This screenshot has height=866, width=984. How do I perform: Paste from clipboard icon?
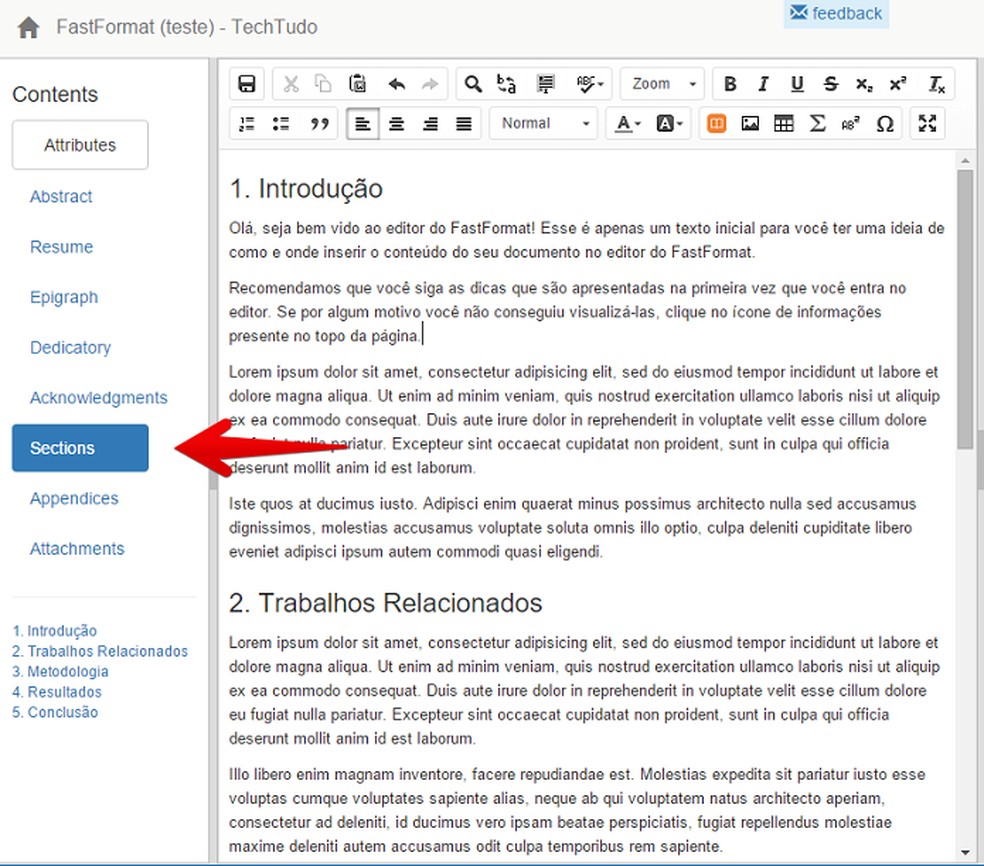tap(357, 84)
